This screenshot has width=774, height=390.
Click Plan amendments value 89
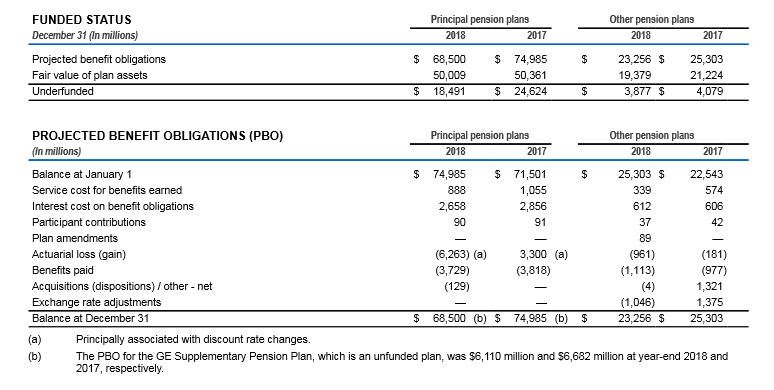645,238
